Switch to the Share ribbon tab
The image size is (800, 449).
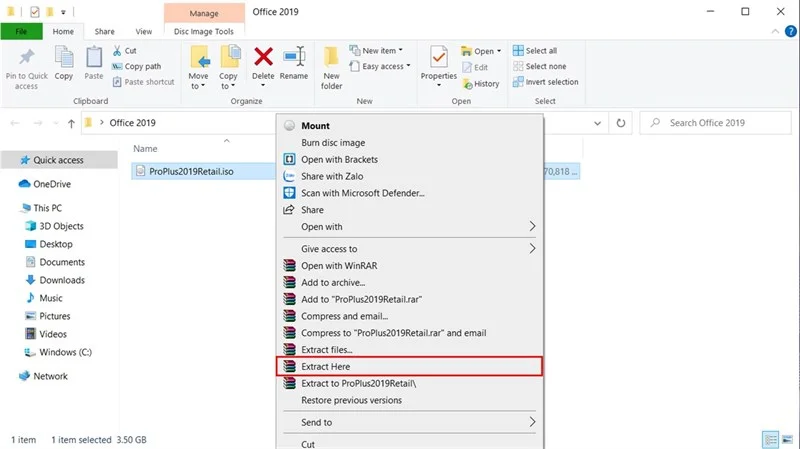pos(104,31)
